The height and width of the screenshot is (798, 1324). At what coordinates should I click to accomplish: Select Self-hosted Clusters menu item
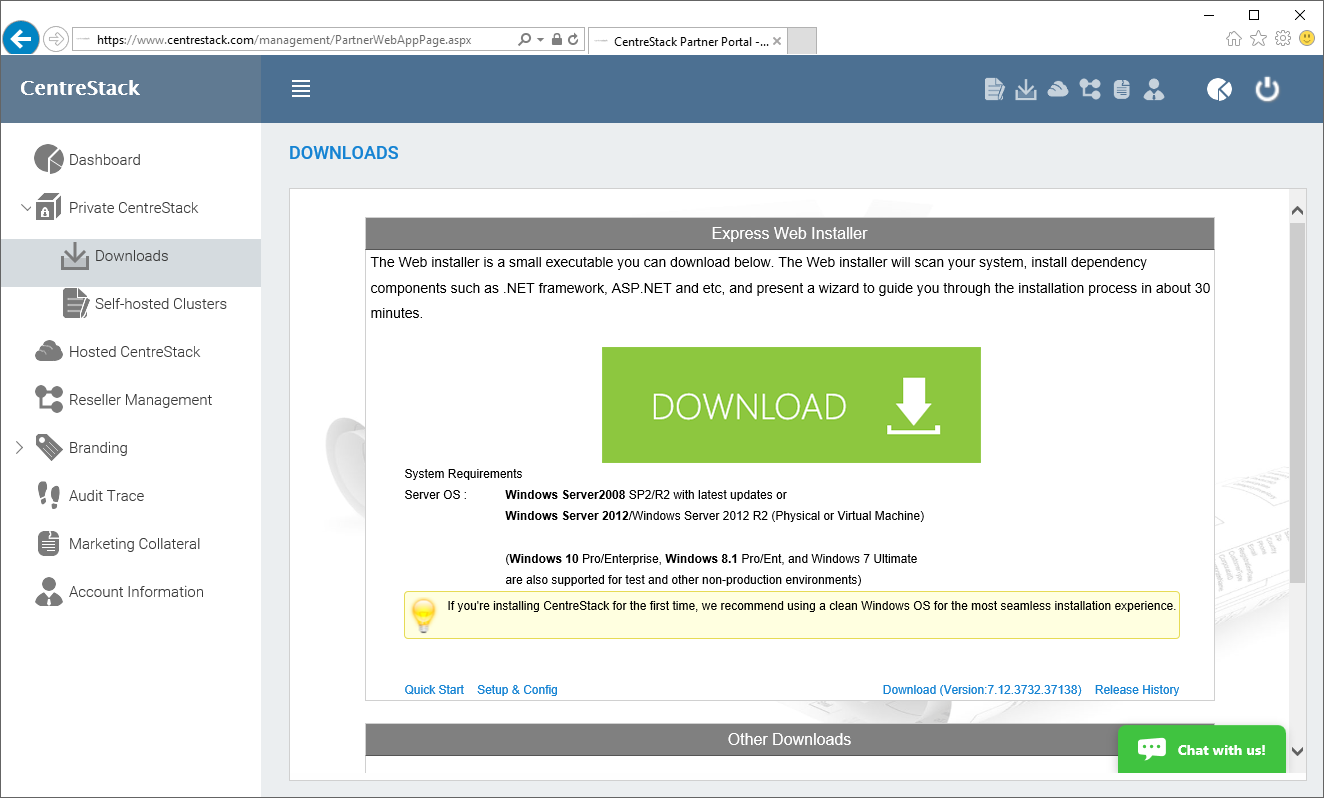pyautogui.click(x=161, y=304)
